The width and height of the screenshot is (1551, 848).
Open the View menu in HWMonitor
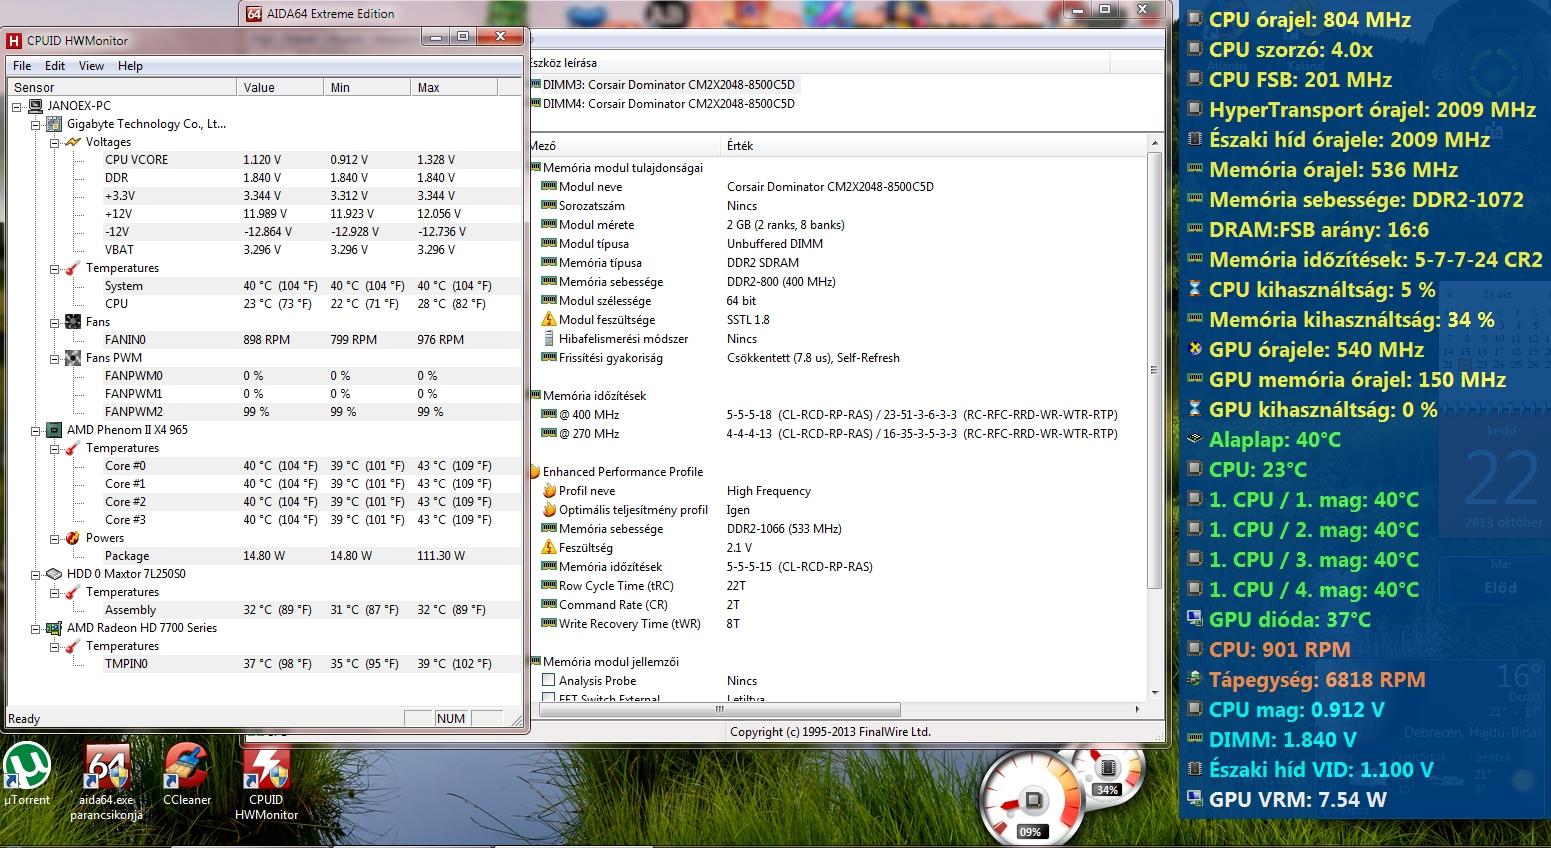point(91,66)
